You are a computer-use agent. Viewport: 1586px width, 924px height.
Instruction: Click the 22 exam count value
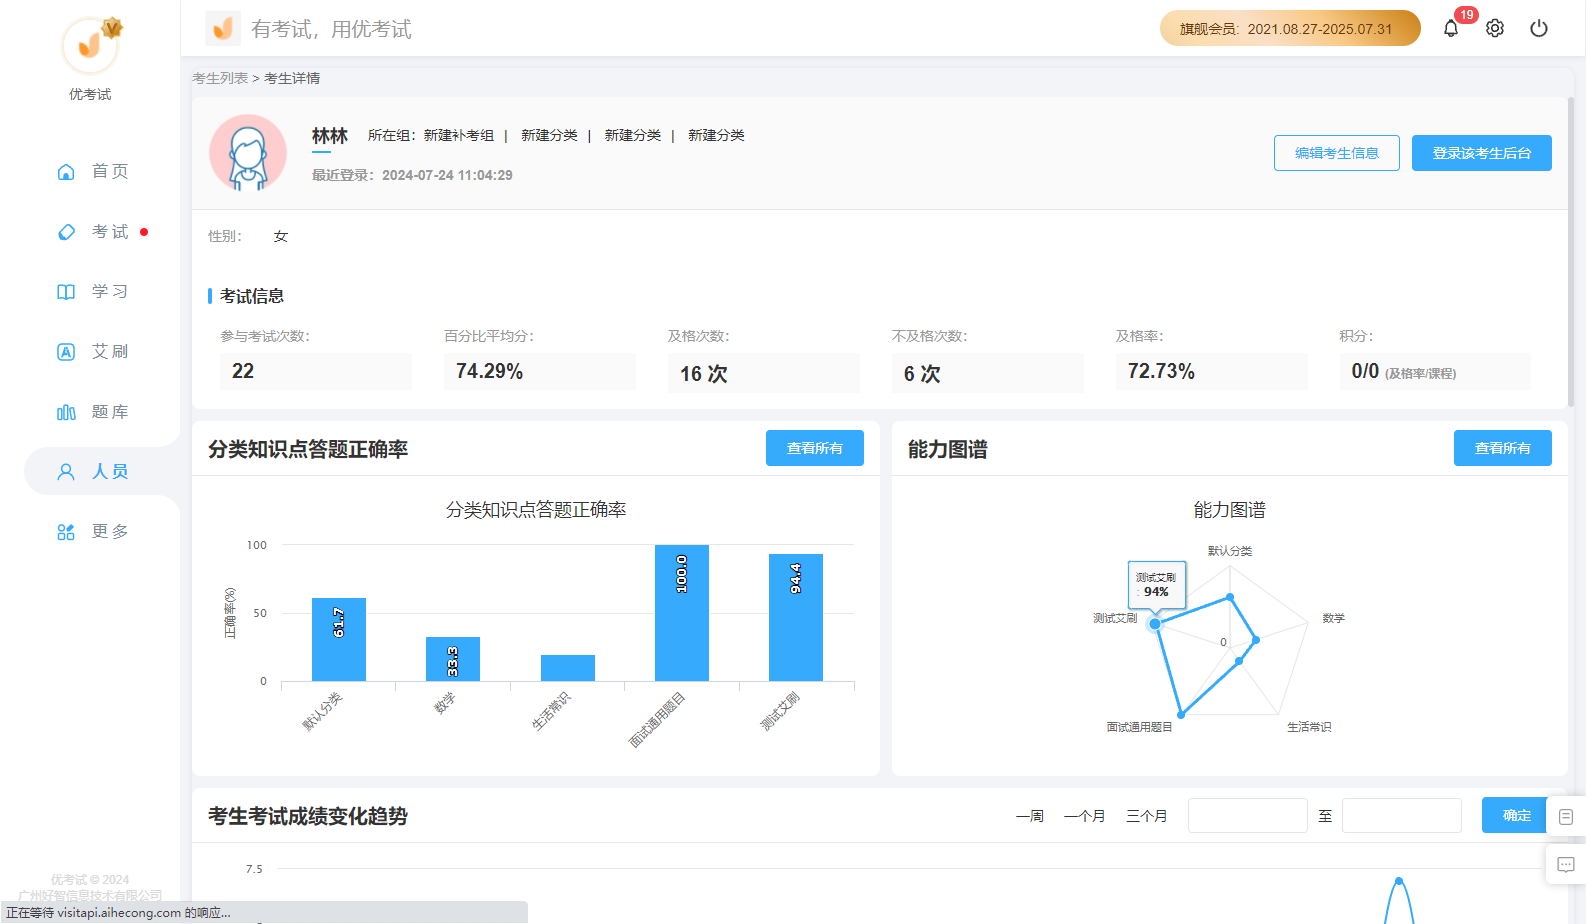tap(243, 371)
